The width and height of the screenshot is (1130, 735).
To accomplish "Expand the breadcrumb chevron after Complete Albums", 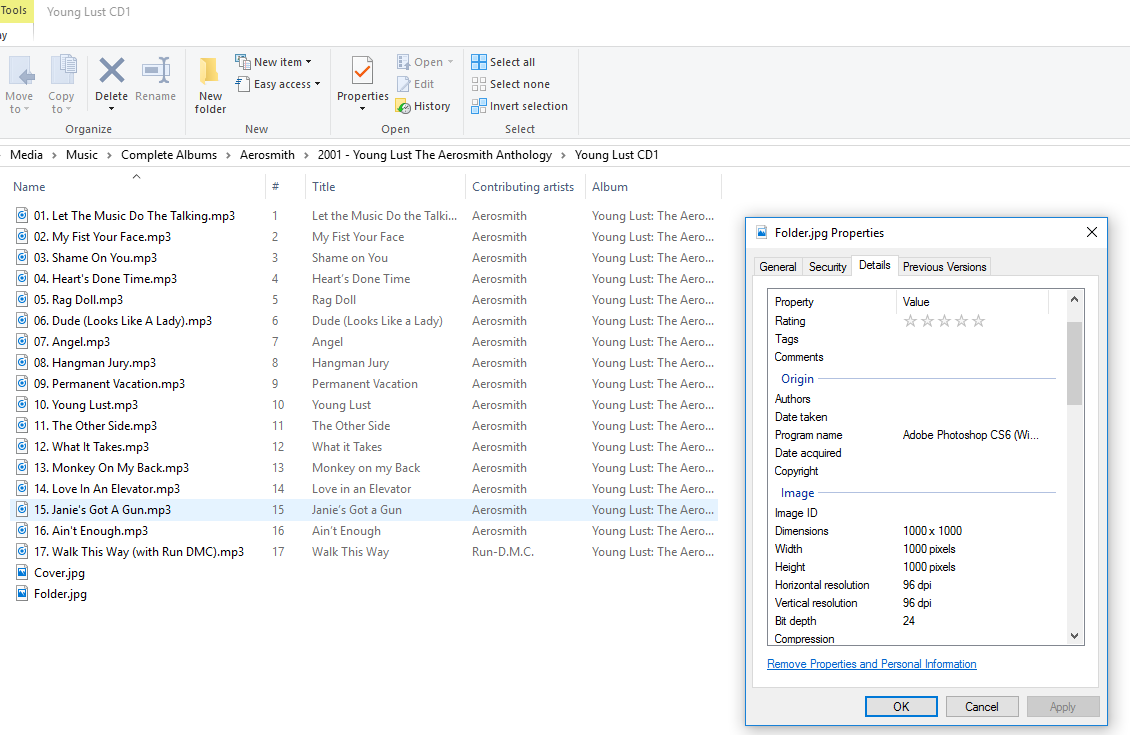I will coord(228,155).
